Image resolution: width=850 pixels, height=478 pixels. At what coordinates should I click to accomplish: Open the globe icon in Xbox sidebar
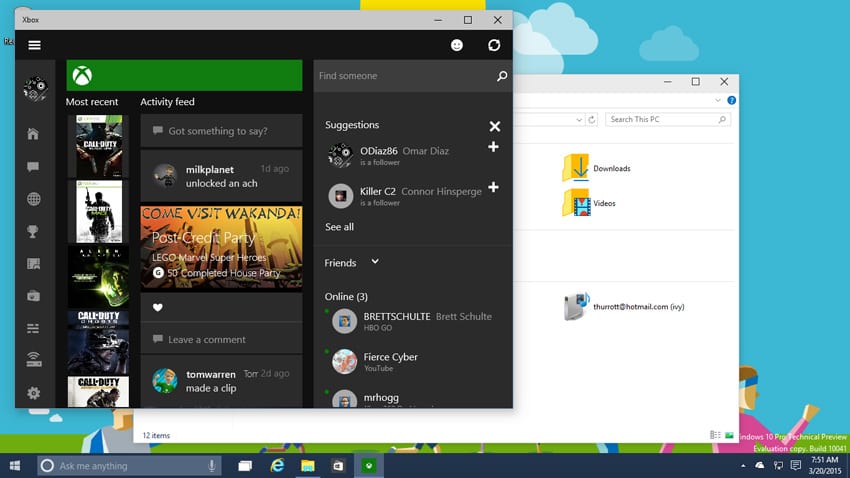[x=34, y=199]
